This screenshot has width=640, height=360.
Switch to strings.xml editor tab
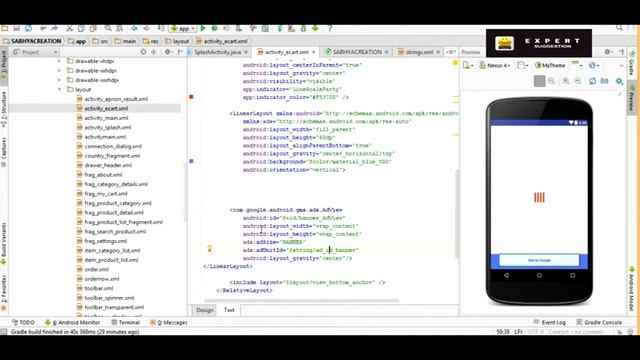419,52
